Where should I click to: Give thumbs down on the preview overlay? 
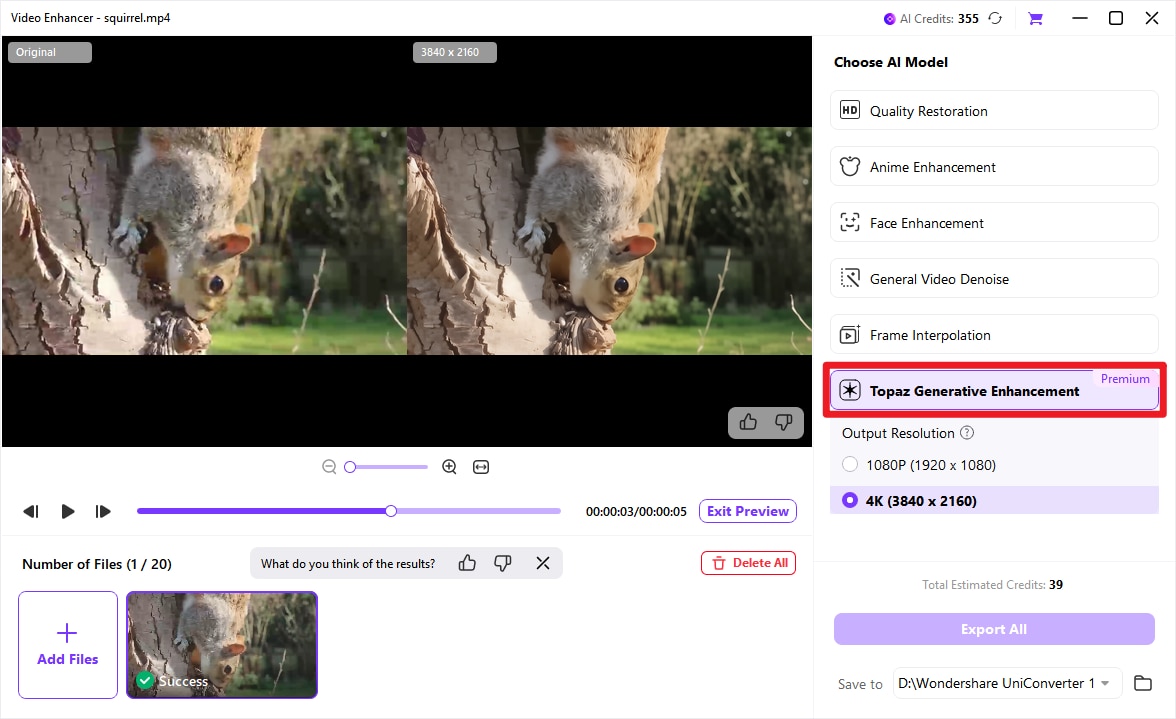(x=784, y=422)
